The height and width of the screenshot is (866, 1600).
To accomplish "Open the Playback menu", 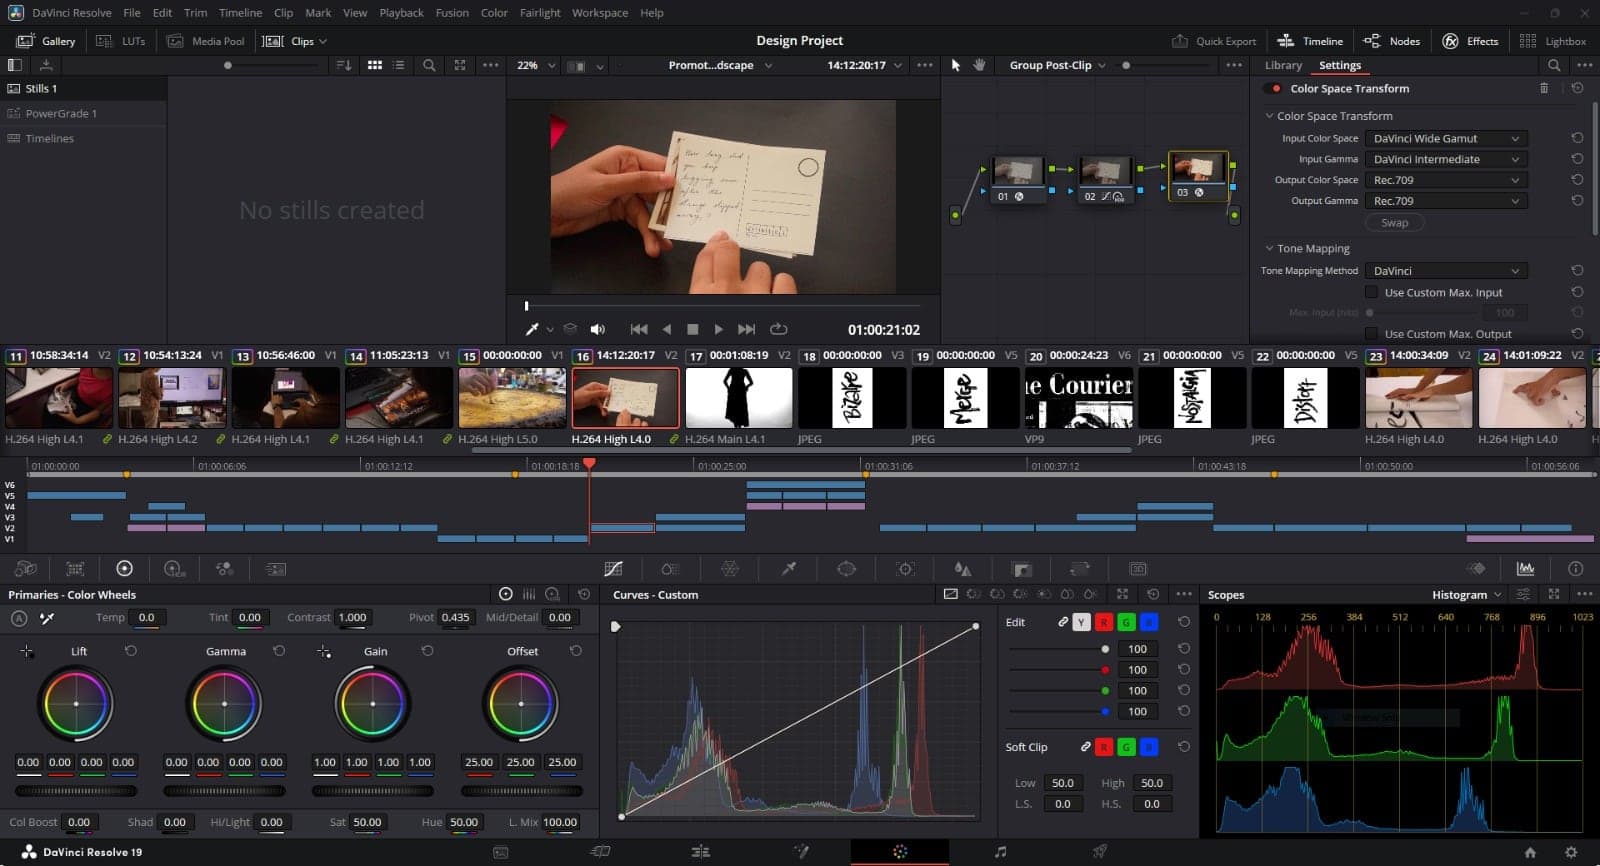I will [401, 13].
